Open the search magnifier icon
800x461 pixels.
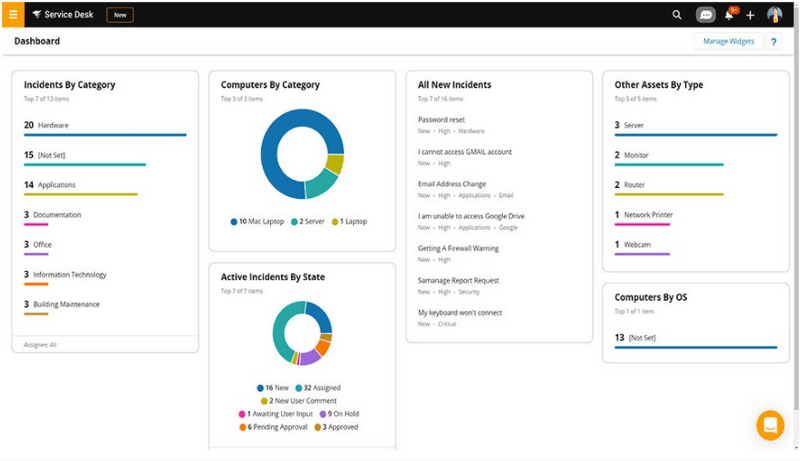click(x=677, y=15)
